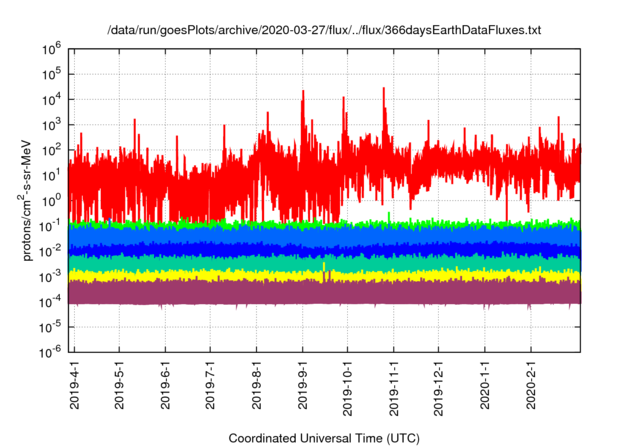Click the 10^2 y-axis tick label

51,150
